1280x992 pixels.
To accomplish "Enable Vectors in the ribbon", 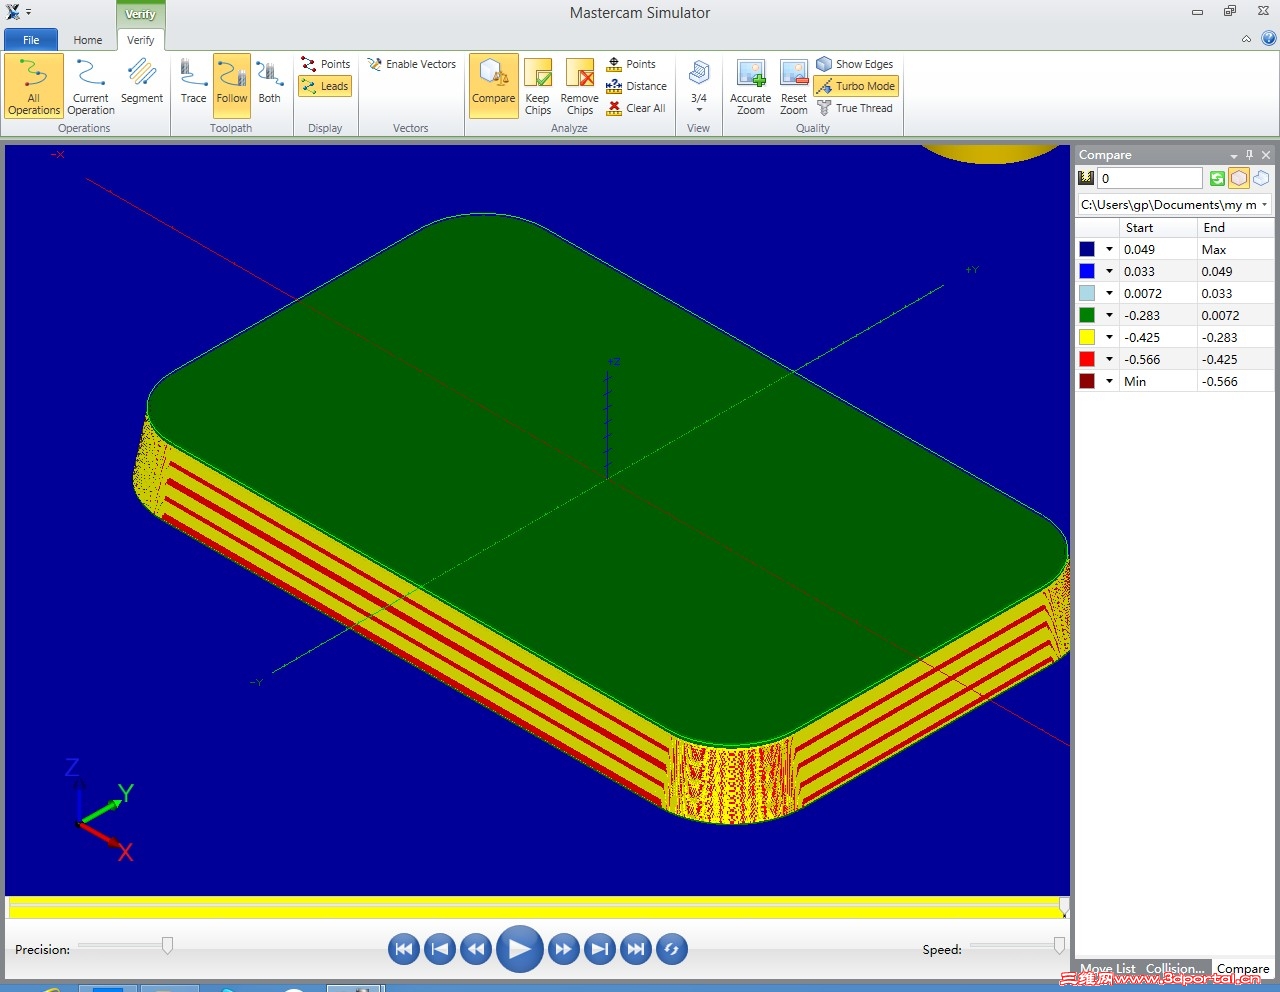I will pyautogui.click(x=411, y=64).
